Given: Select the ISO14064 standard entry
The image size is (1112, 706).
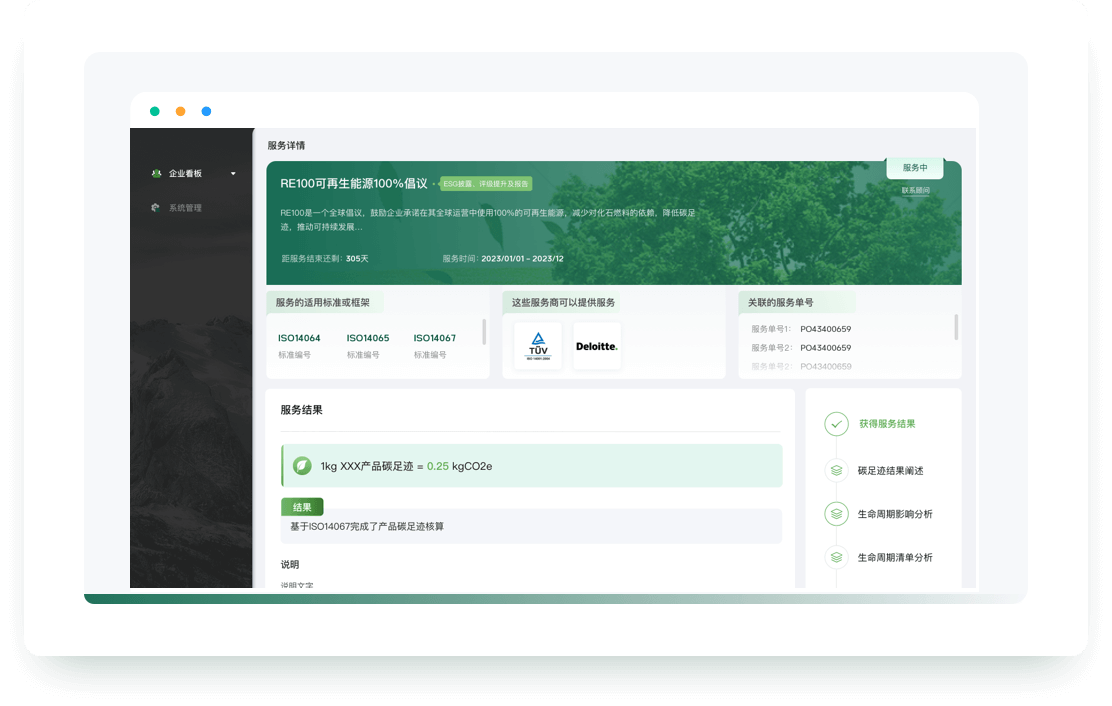Looking at the screenshot, I should [299, 338].
